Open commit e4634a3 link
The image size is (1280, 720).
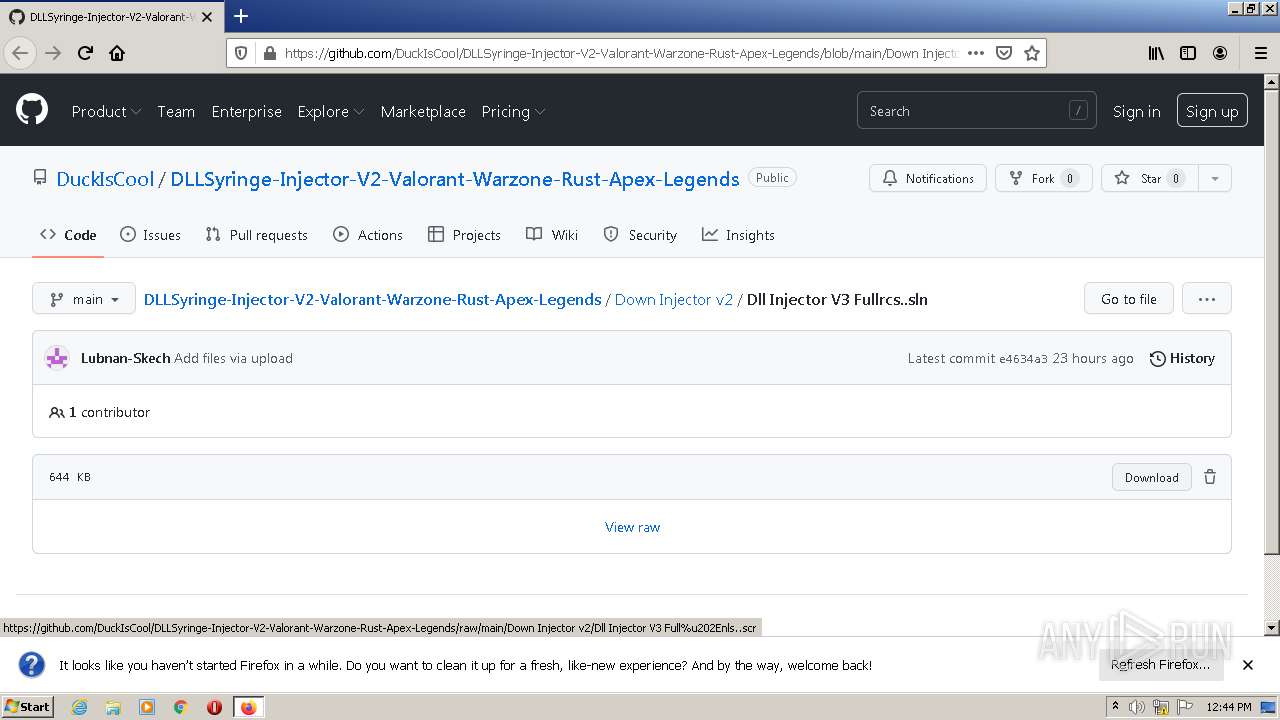pyautogui.click(x=1023, y=358)
